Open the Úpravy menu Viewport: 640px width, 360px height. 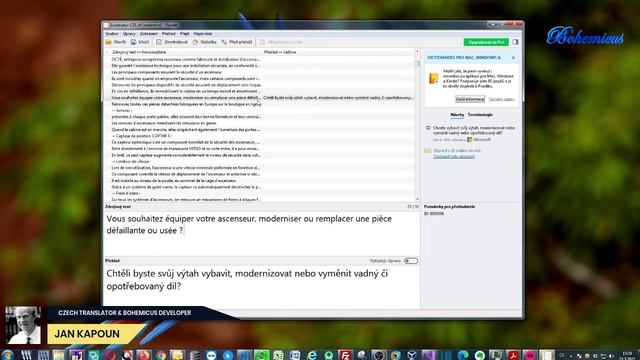[x=129, y=34]
